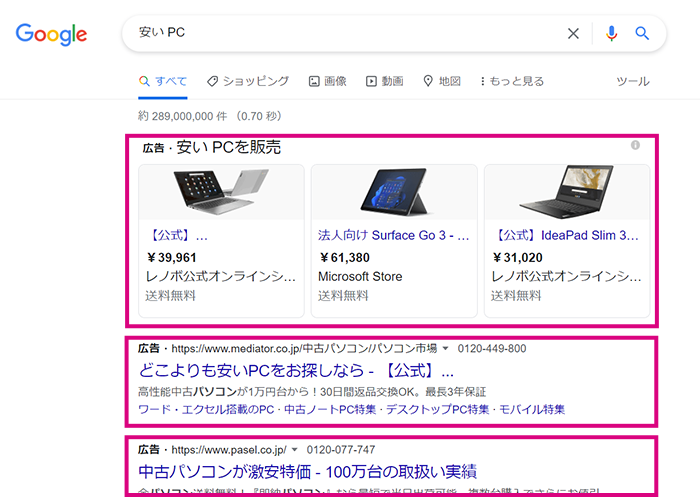Open どこよりも安いPCをお探しなら ad headline
700x497 pixels.
(296, 370)
